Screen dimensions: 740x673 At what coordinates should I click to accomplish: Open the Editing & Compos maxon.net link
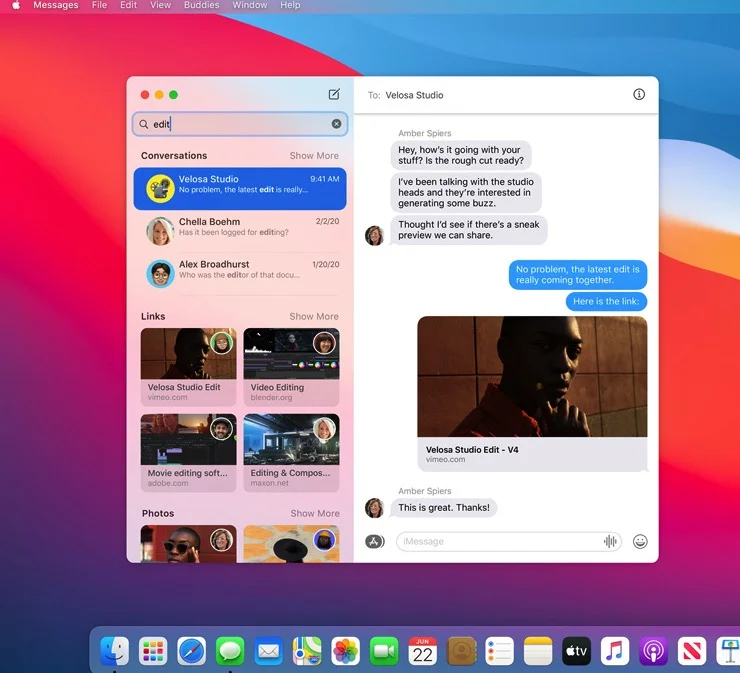click(291, 453)
